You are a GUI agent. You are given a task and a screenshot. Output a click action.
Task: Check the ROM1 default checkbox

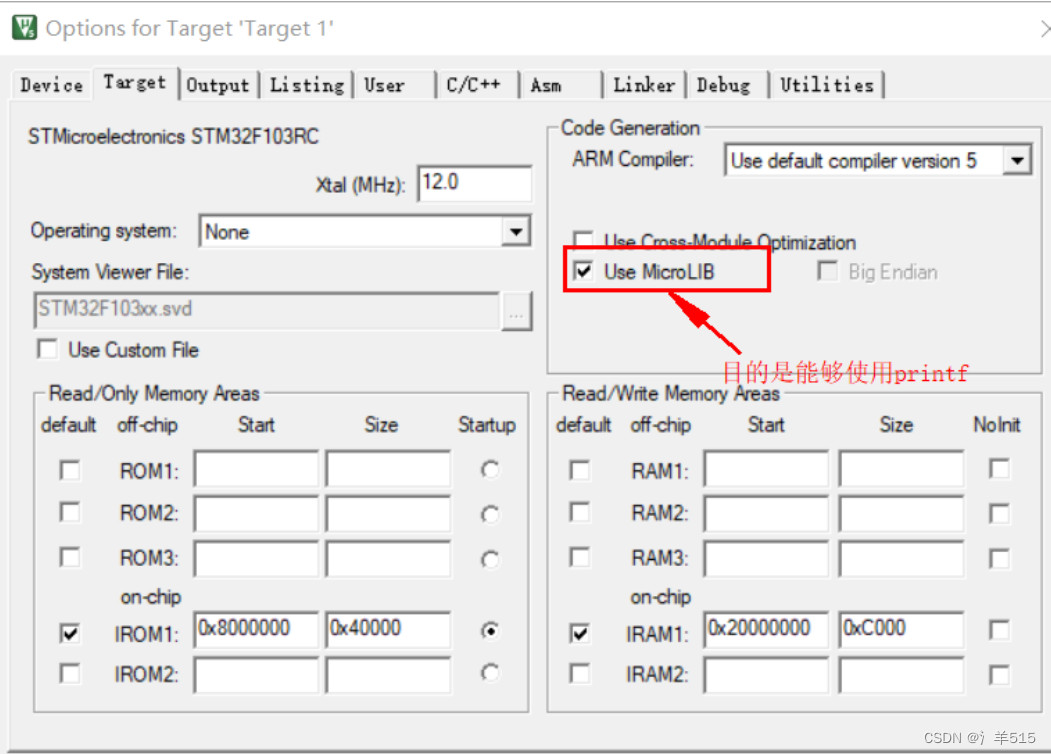click(x=70, y=470)
